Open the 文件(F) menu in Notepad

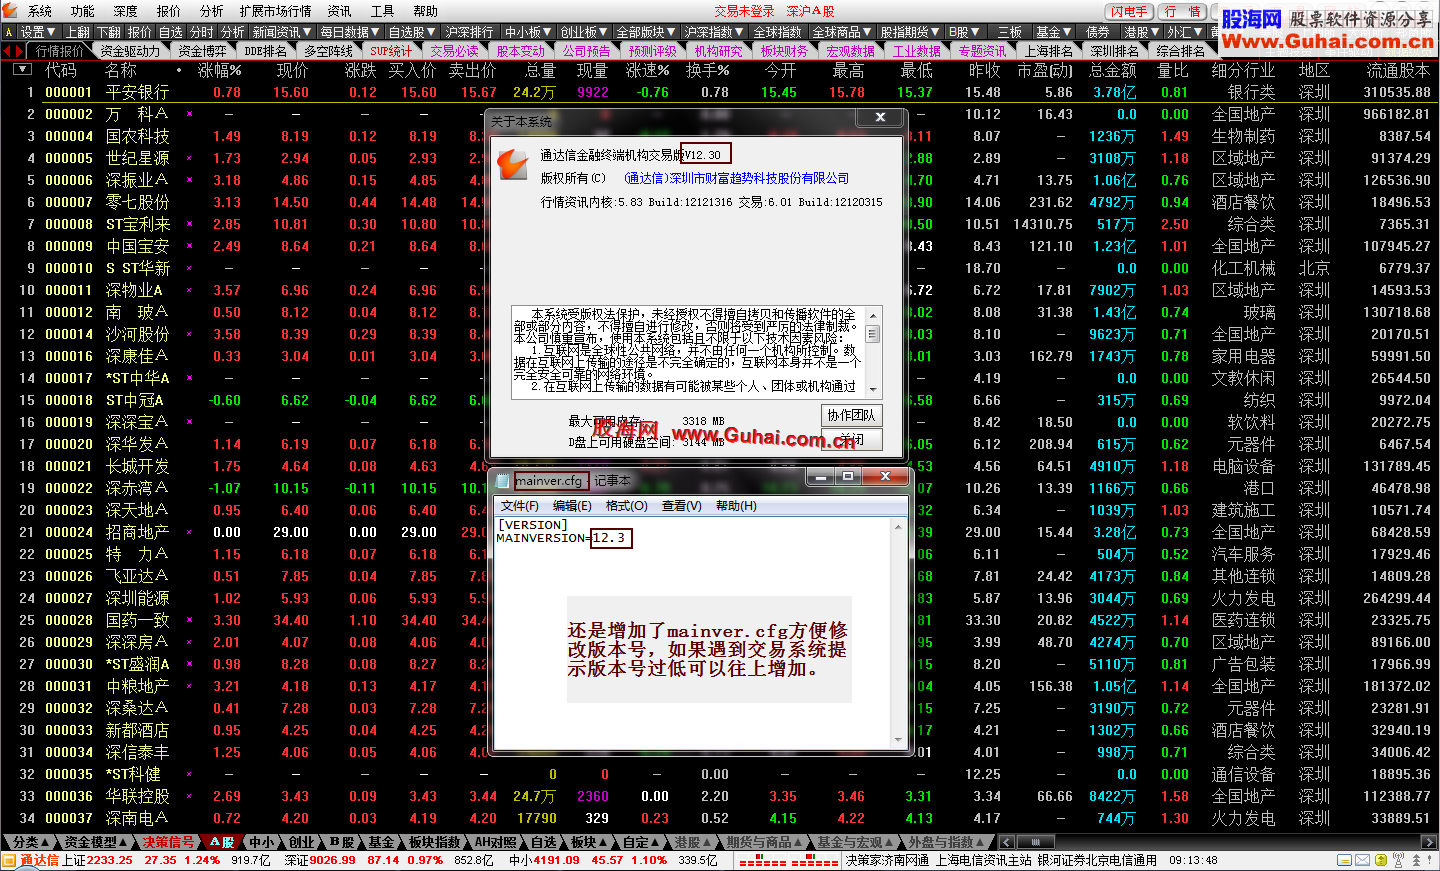[520, 506]
